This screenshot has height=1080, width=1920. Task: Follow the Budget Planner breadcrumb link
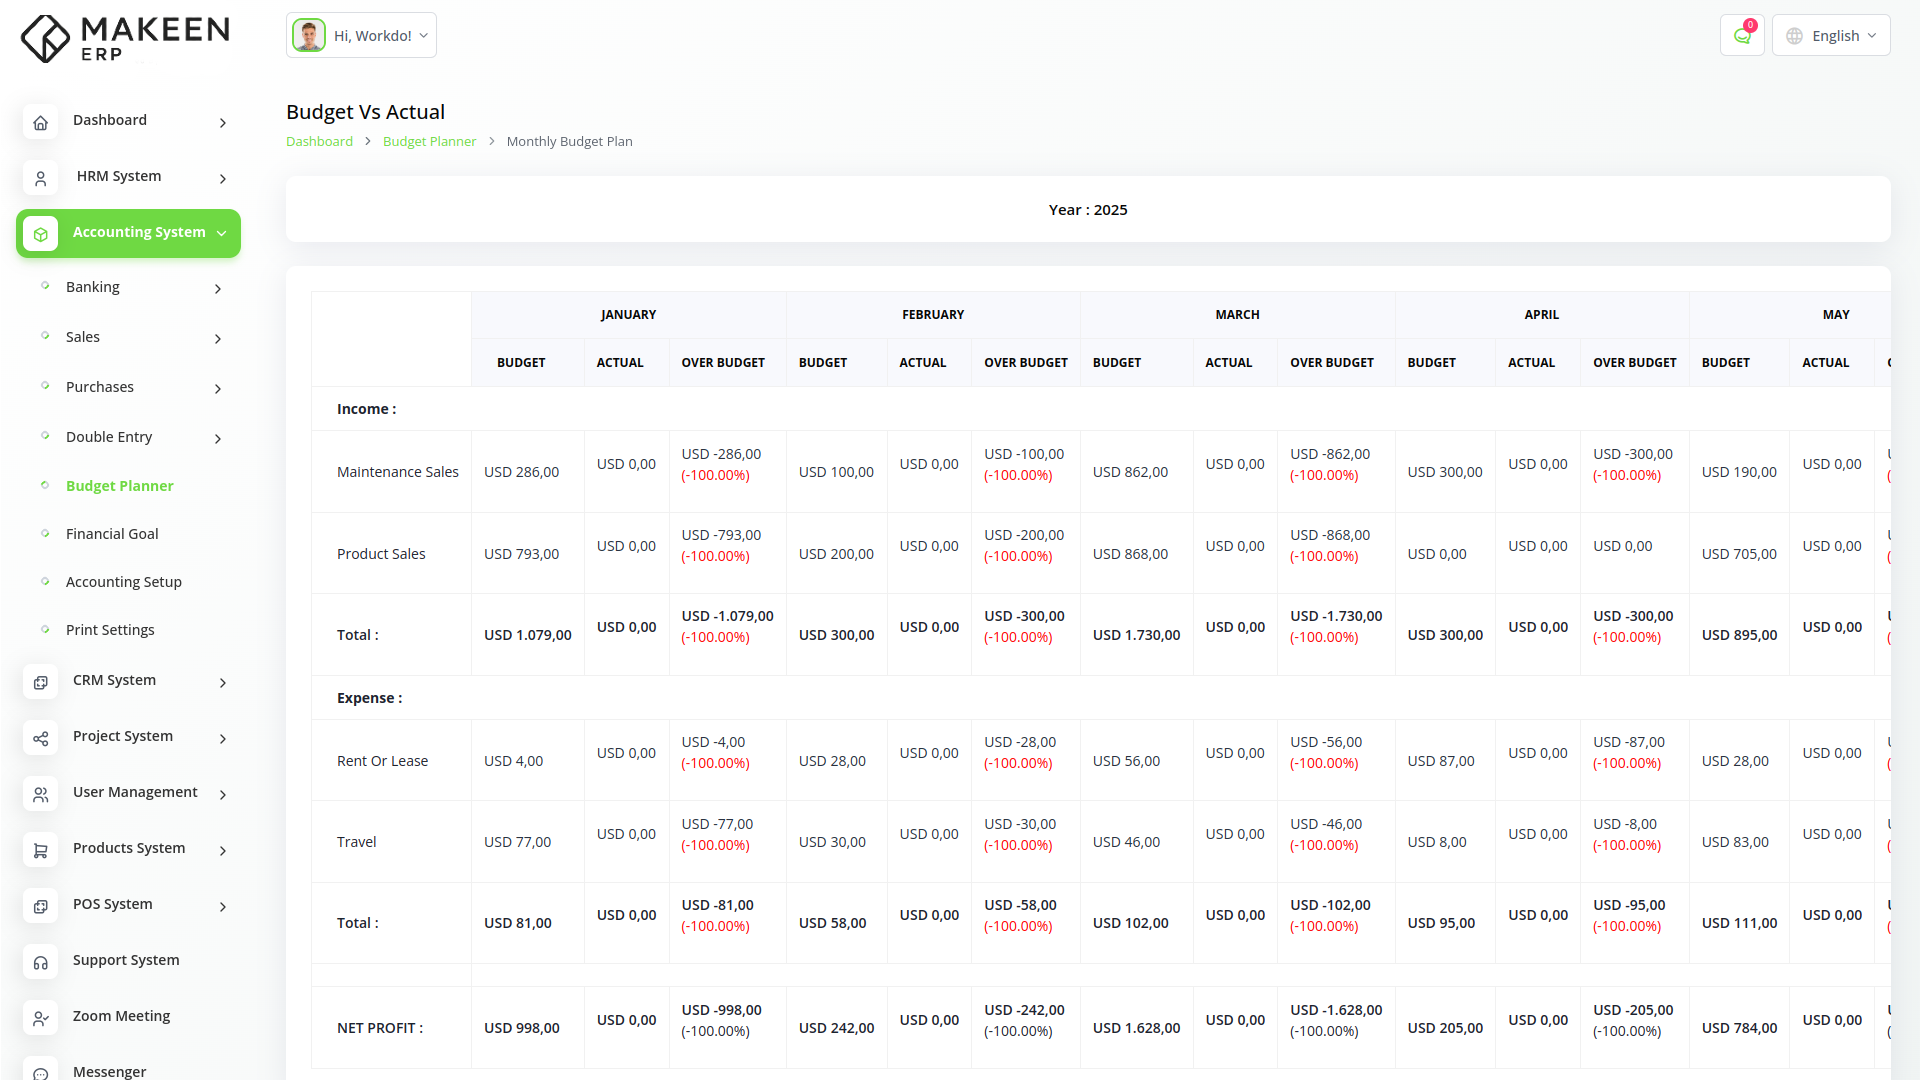tap(429, 142)
